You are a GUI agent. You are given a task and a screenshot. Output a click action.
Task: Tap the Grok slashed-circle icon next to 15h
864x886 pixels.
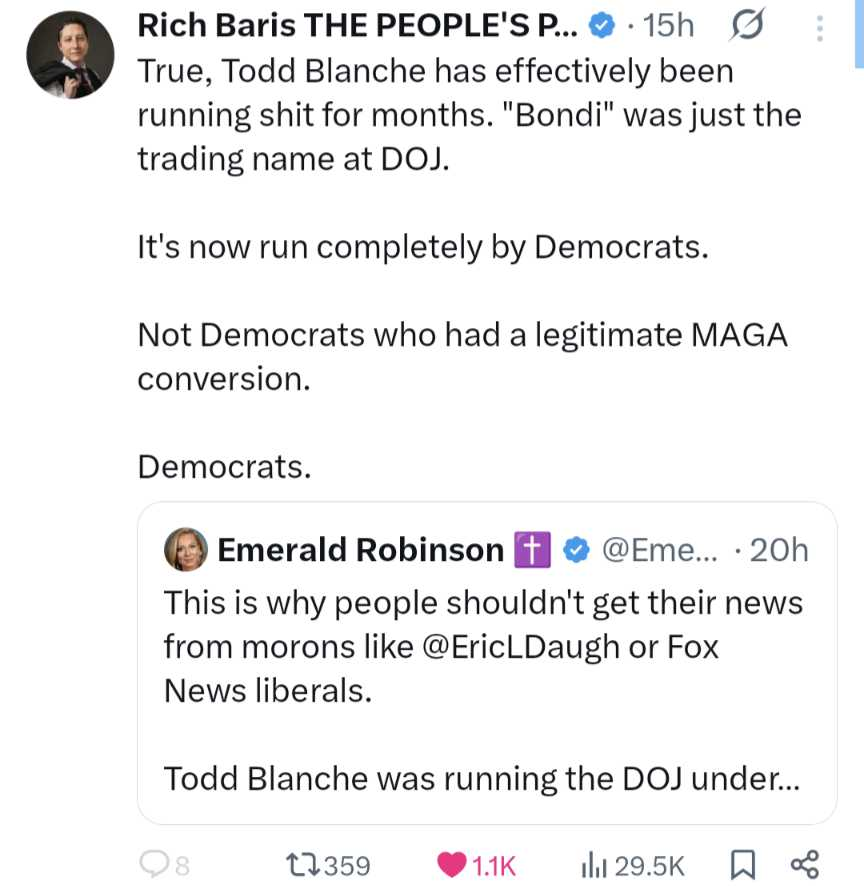click(x=749, y=27)
